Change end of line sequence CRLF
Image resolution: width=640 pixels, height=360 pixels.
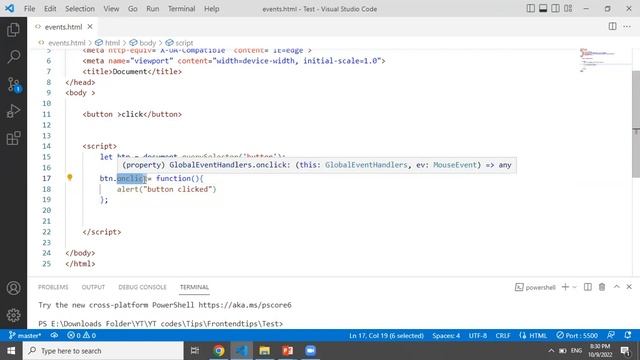503,336
